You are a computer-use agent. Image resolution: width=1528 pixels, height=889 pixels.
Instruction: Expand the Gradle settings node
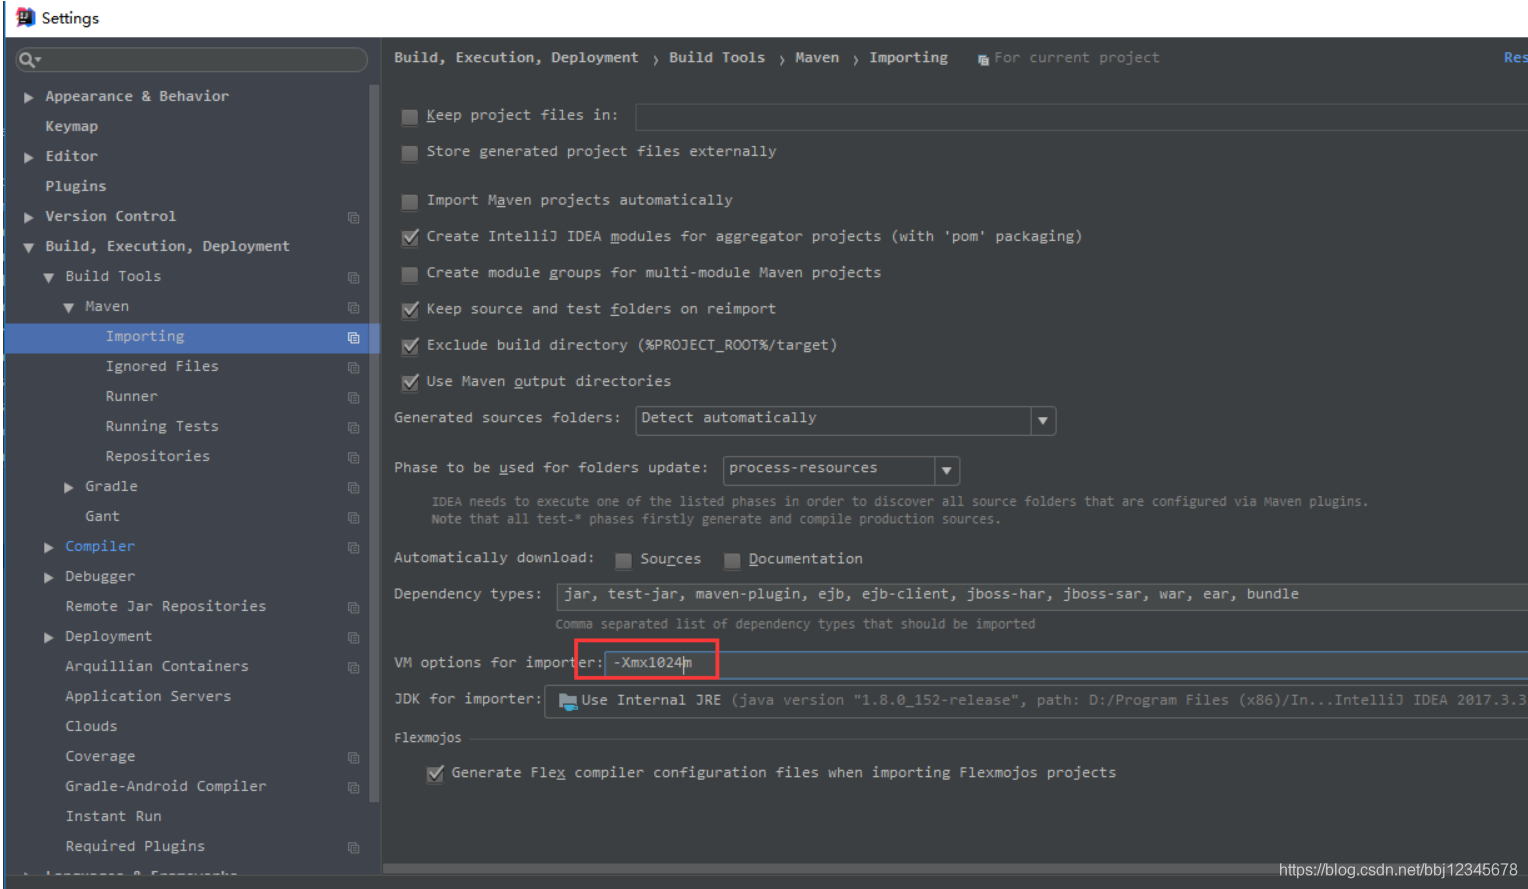[x=69, y=487]
